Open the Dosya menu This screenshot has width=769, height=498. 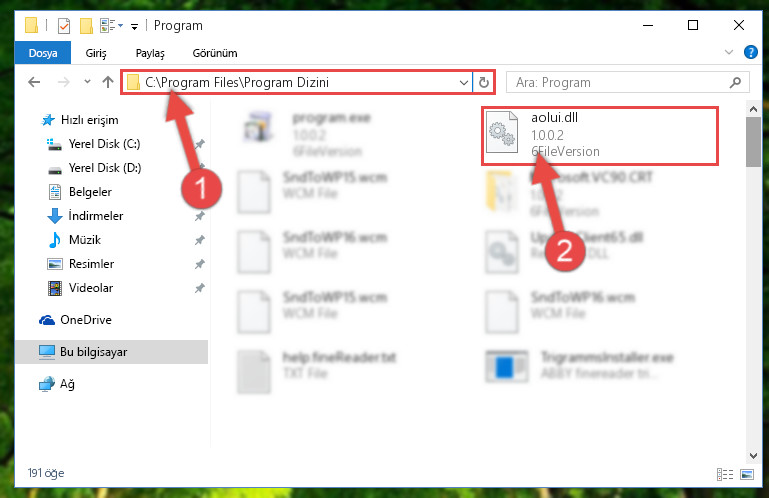coord(43,53)
